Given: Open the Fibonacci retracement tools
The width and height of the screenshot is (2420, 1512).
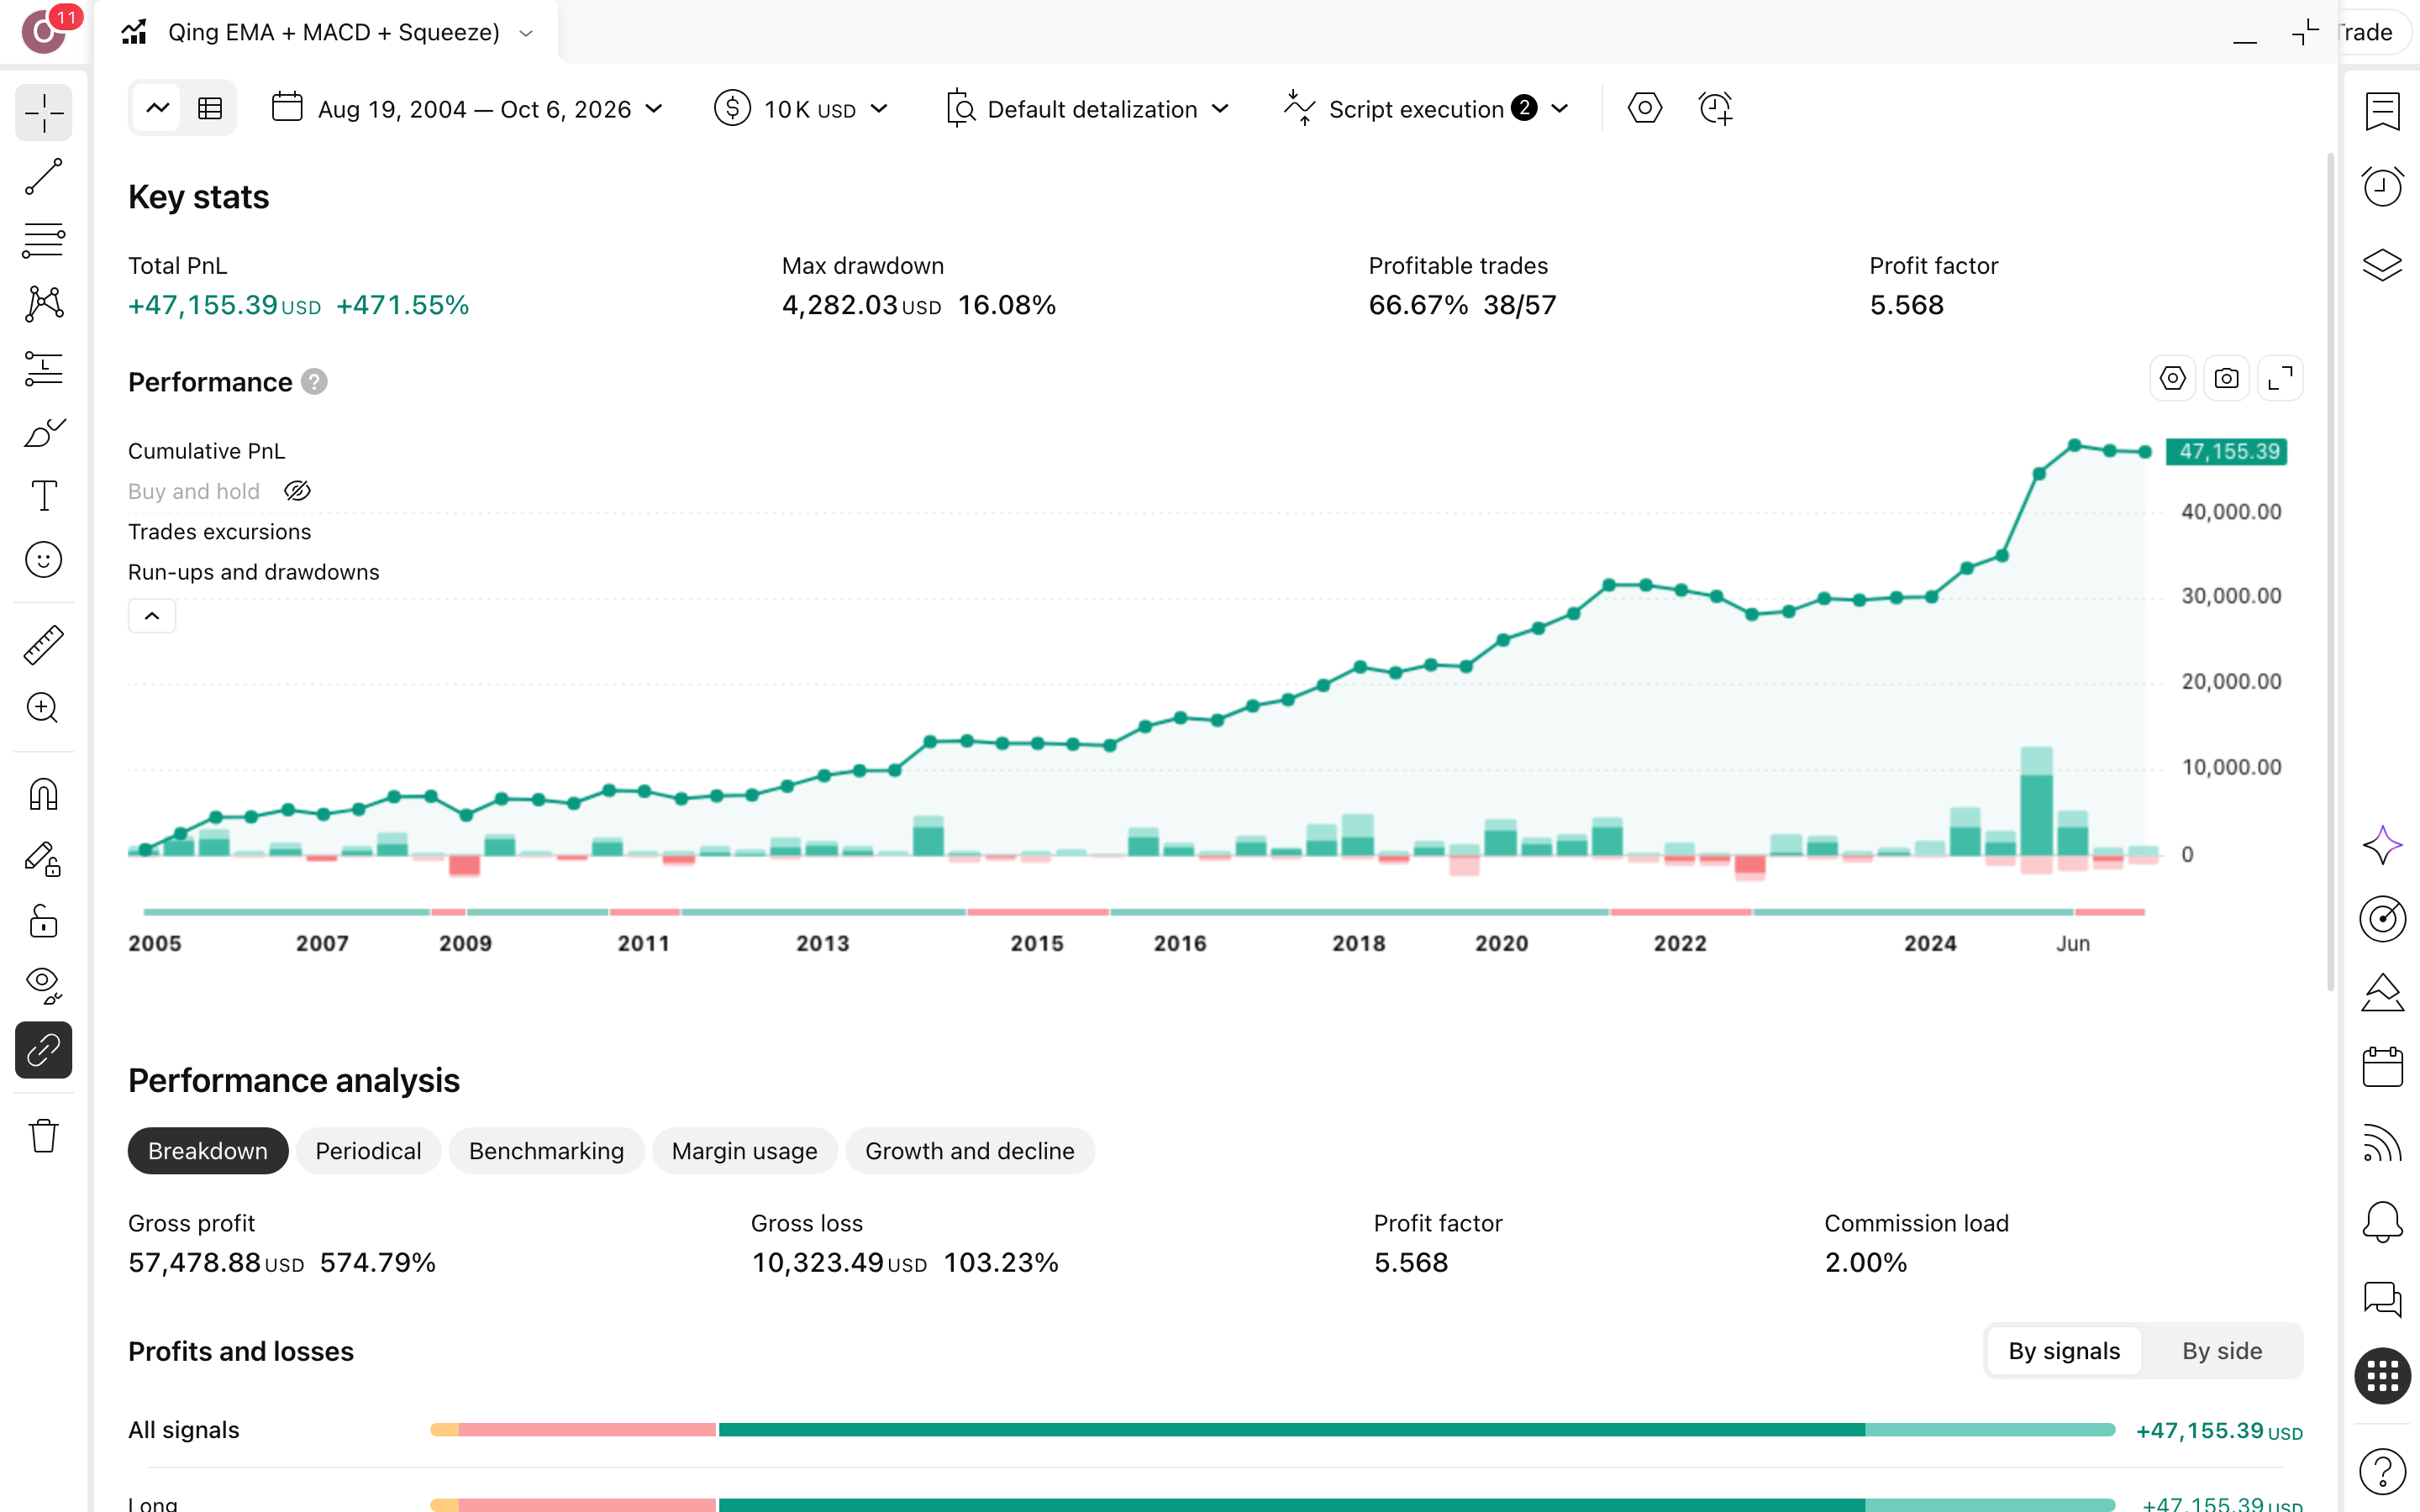Looking at the screenshot, I should (x=44, y=241).
